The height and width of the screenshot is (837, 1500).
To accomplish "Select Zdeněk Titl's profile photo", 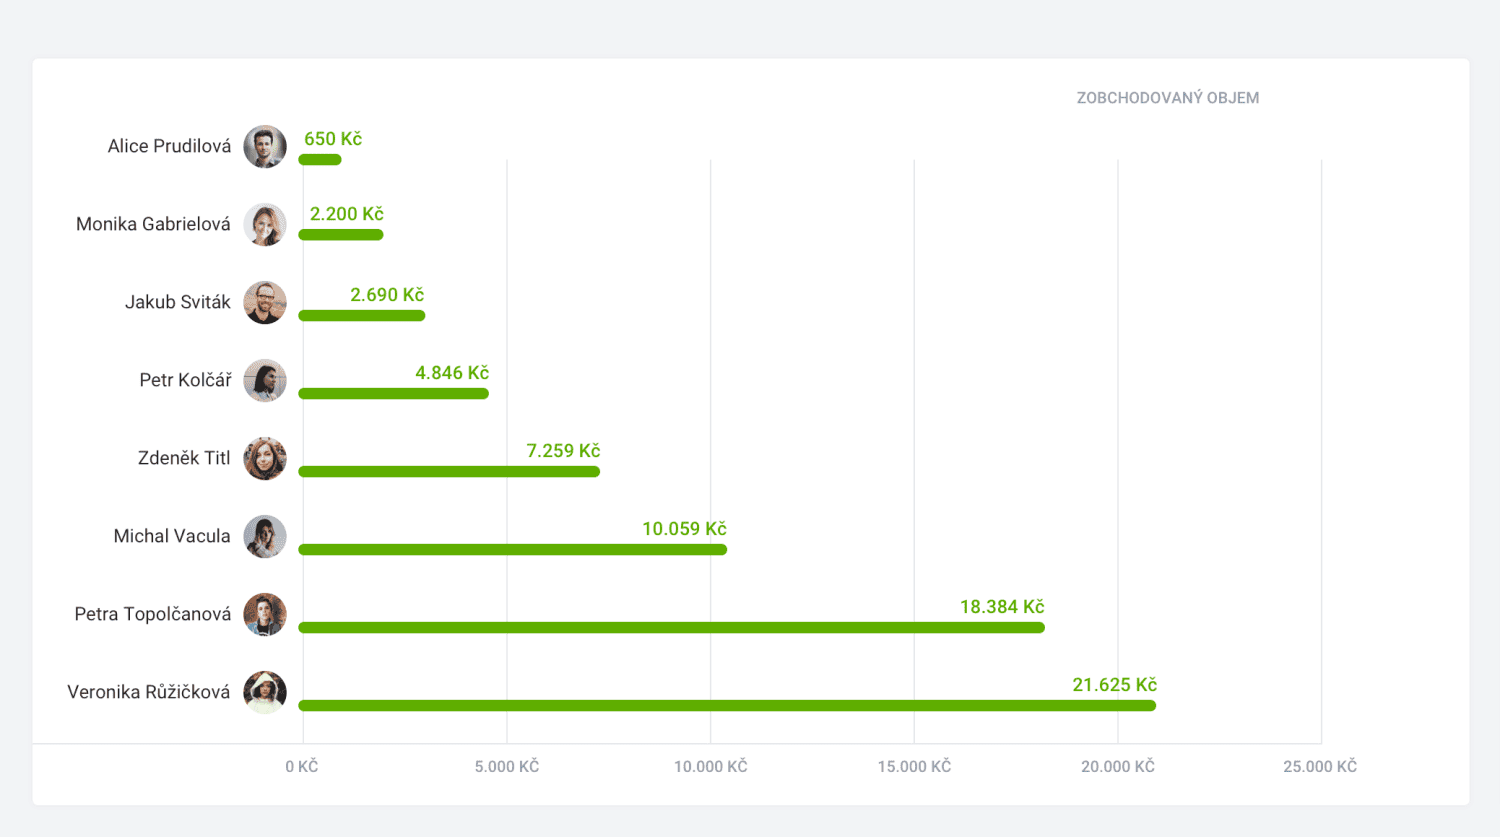I will click(x=265, y=459).
